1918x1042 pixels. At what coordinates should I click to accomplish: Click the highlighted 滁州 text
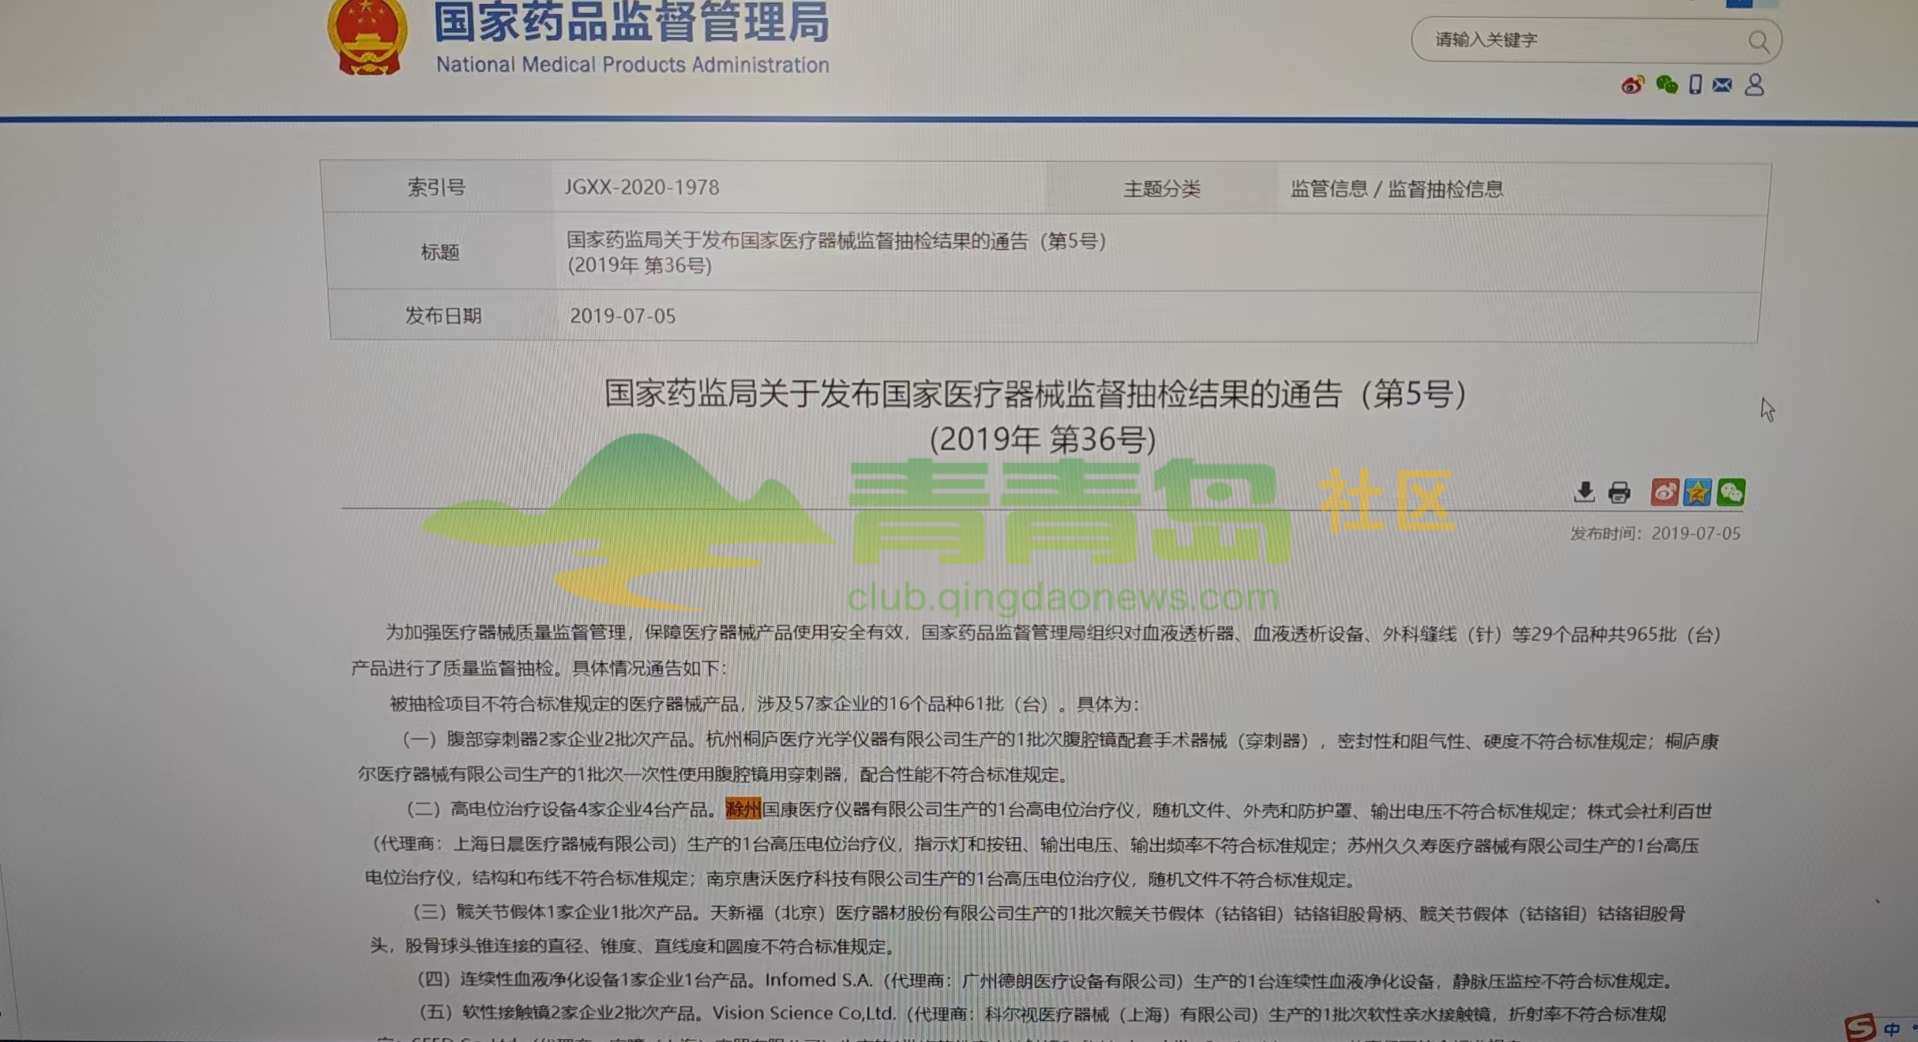point(743,809)
